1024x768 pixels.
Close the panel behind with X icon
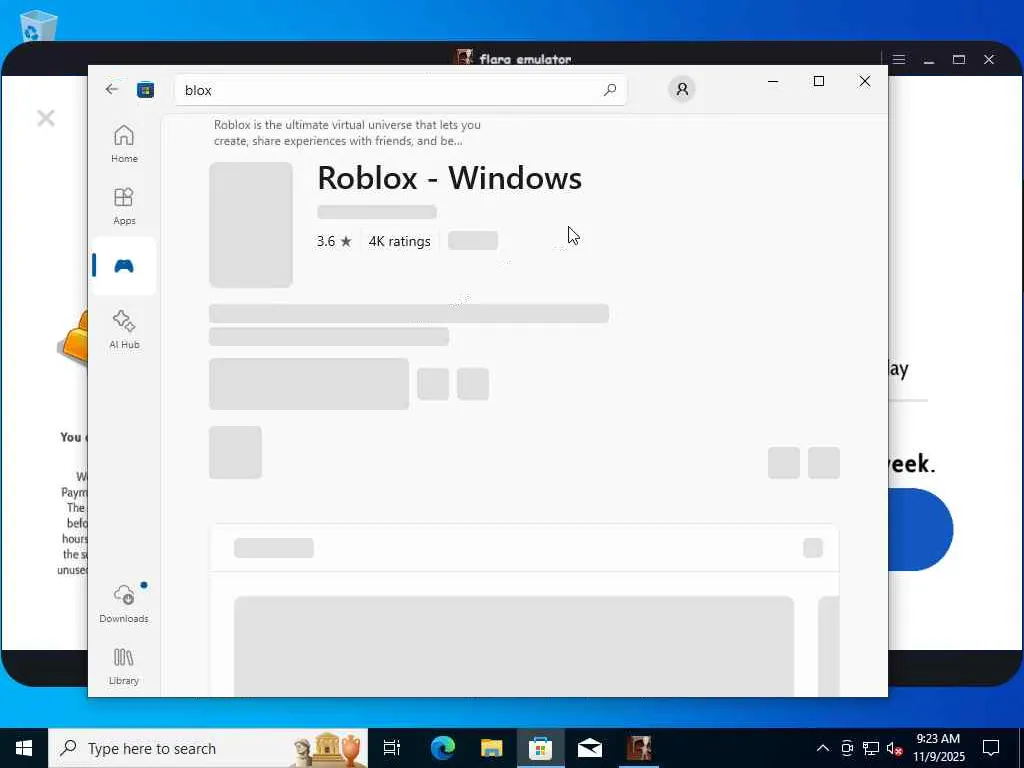(46, 118)
